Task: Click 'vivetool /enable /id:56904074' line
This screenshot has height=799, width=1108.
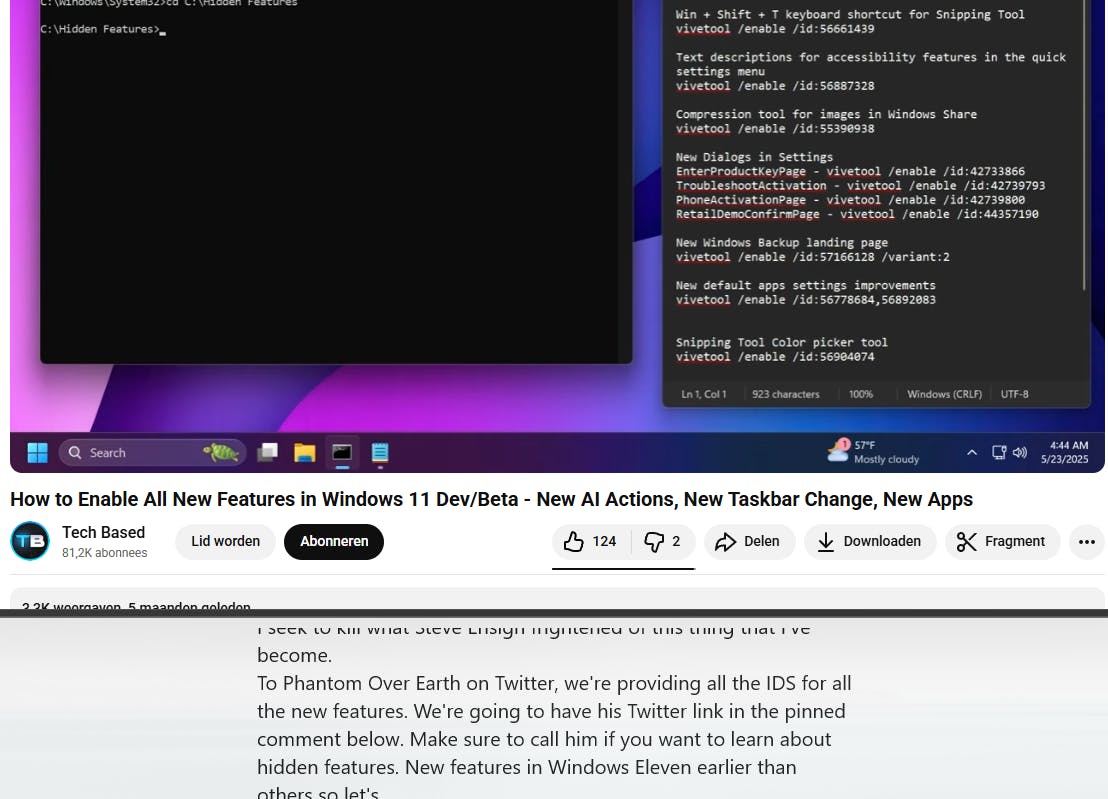Action: coord(774,357)
